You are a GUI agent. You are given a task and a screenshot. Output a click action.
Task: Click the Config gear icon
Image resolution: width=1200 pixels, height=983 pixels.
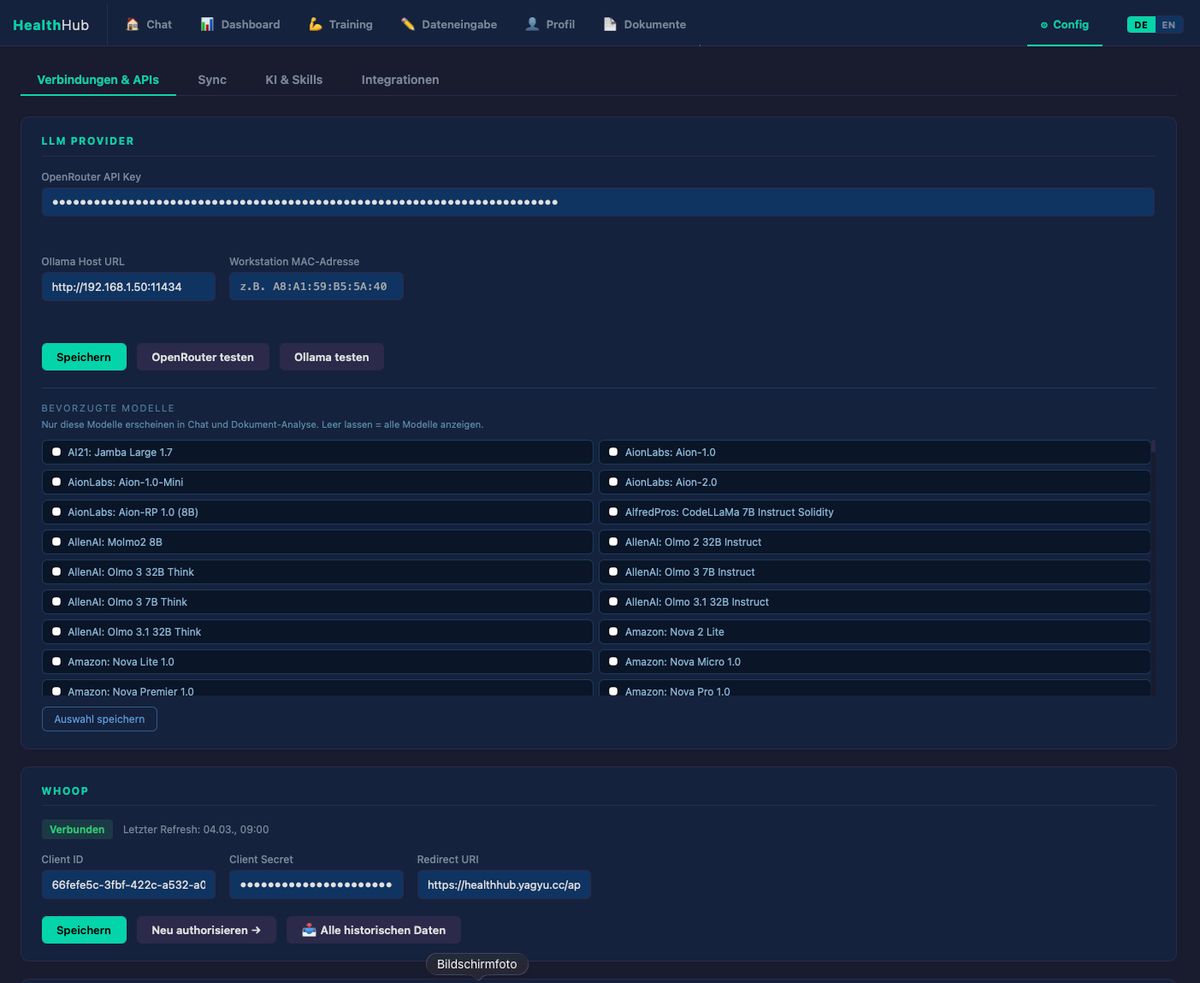tap(1044, 25)
